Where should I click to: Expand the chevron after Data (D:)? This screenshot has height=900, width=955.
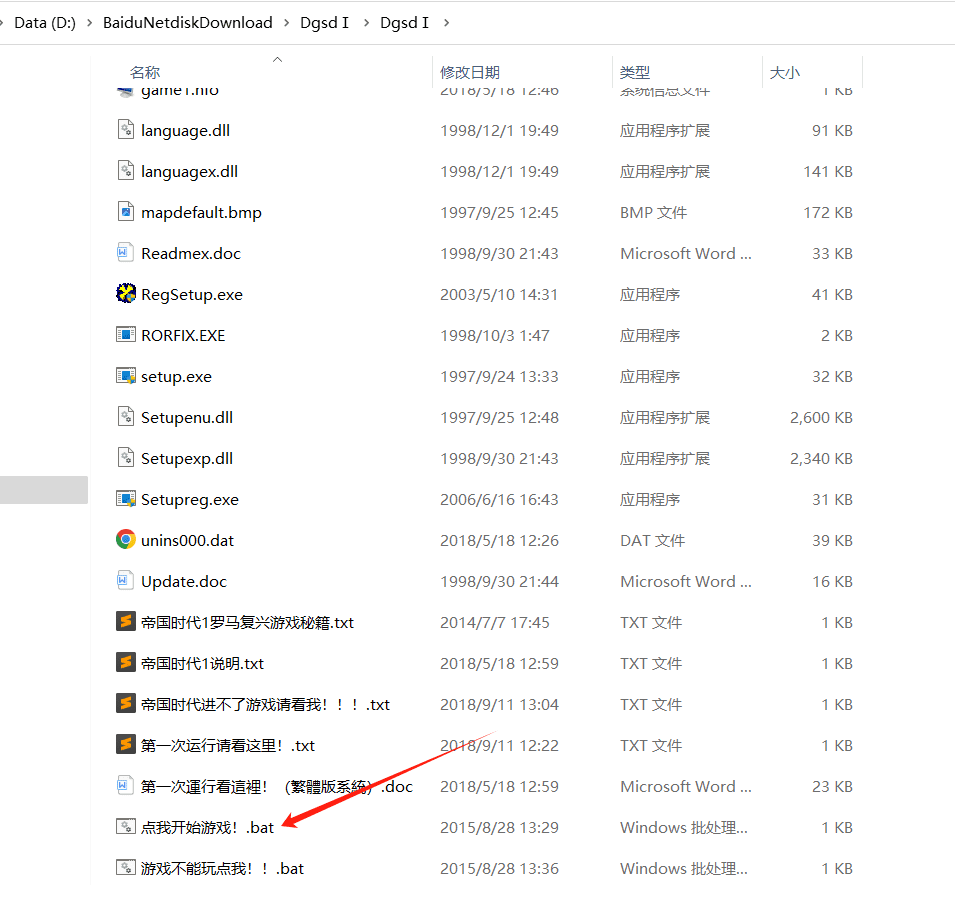89,22
